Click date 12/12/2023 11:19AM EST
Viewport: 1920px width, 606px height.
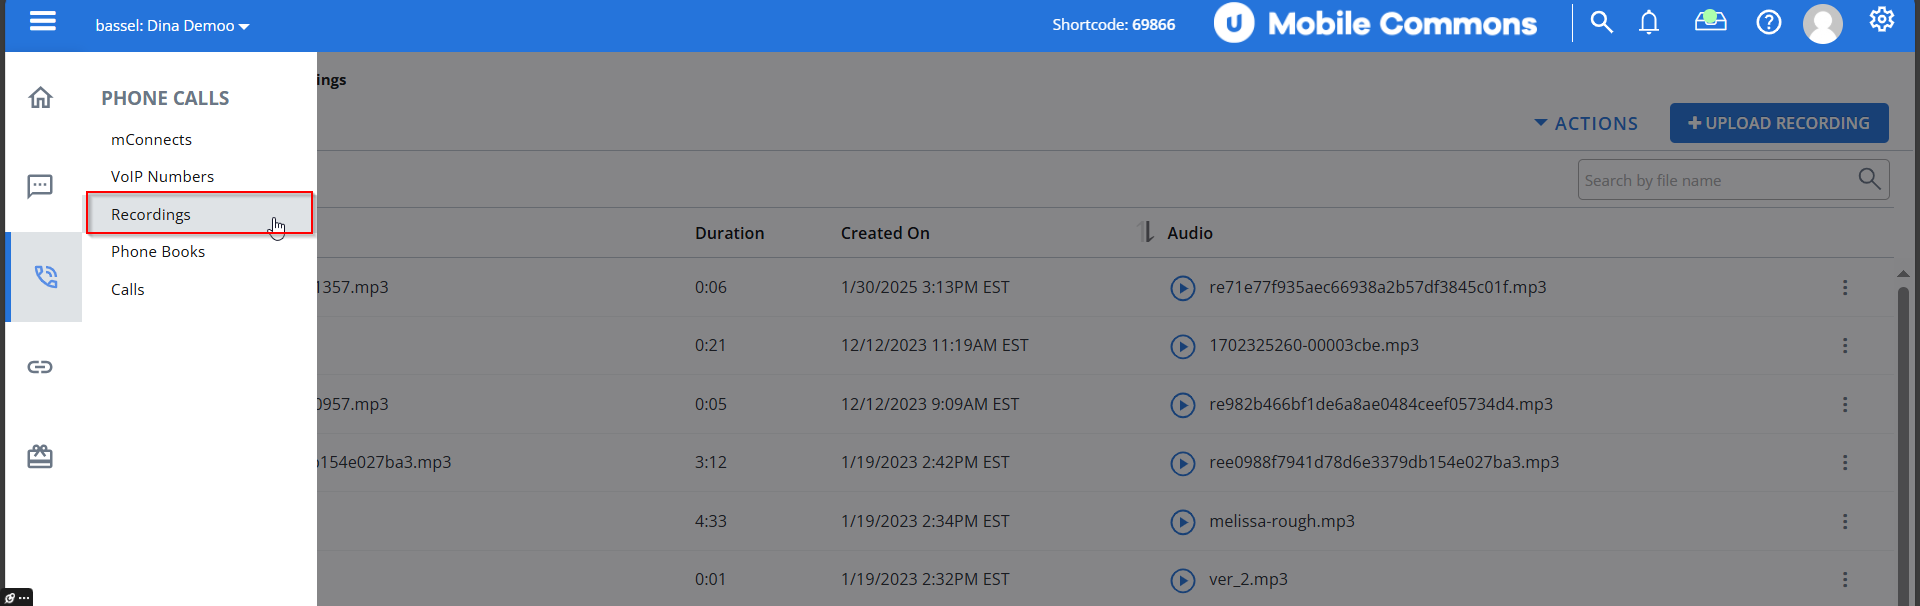click(934, 345)
